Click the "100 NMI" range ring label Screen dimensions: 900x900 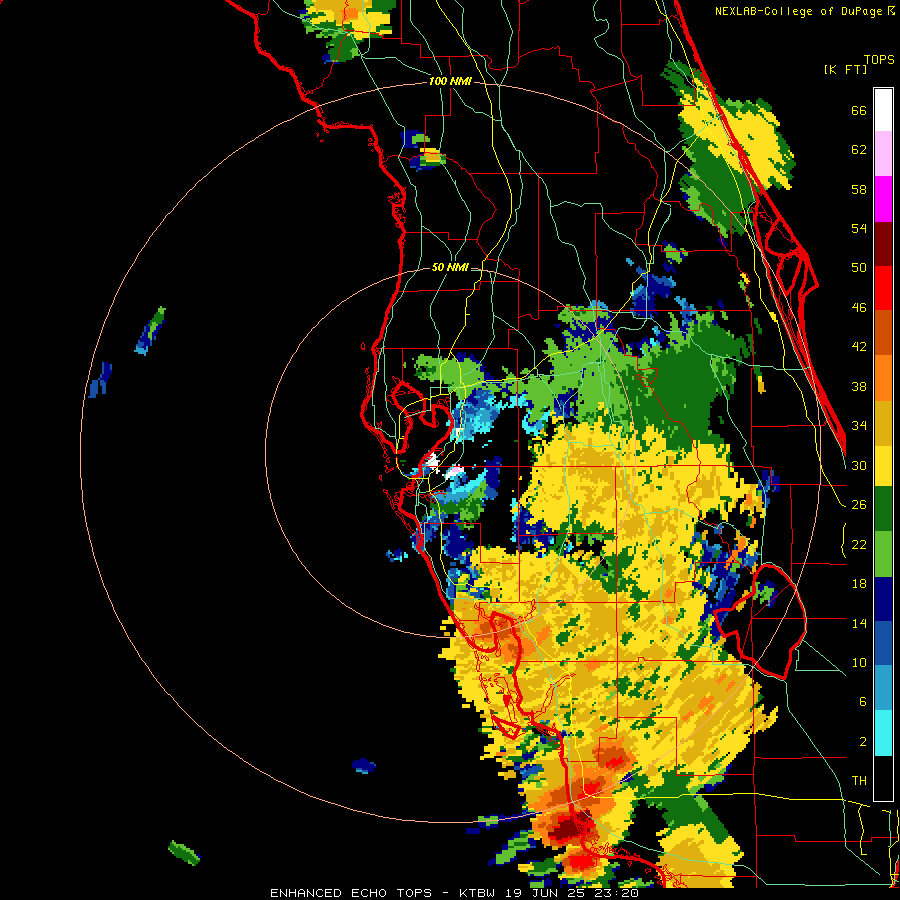click(450, 82)
